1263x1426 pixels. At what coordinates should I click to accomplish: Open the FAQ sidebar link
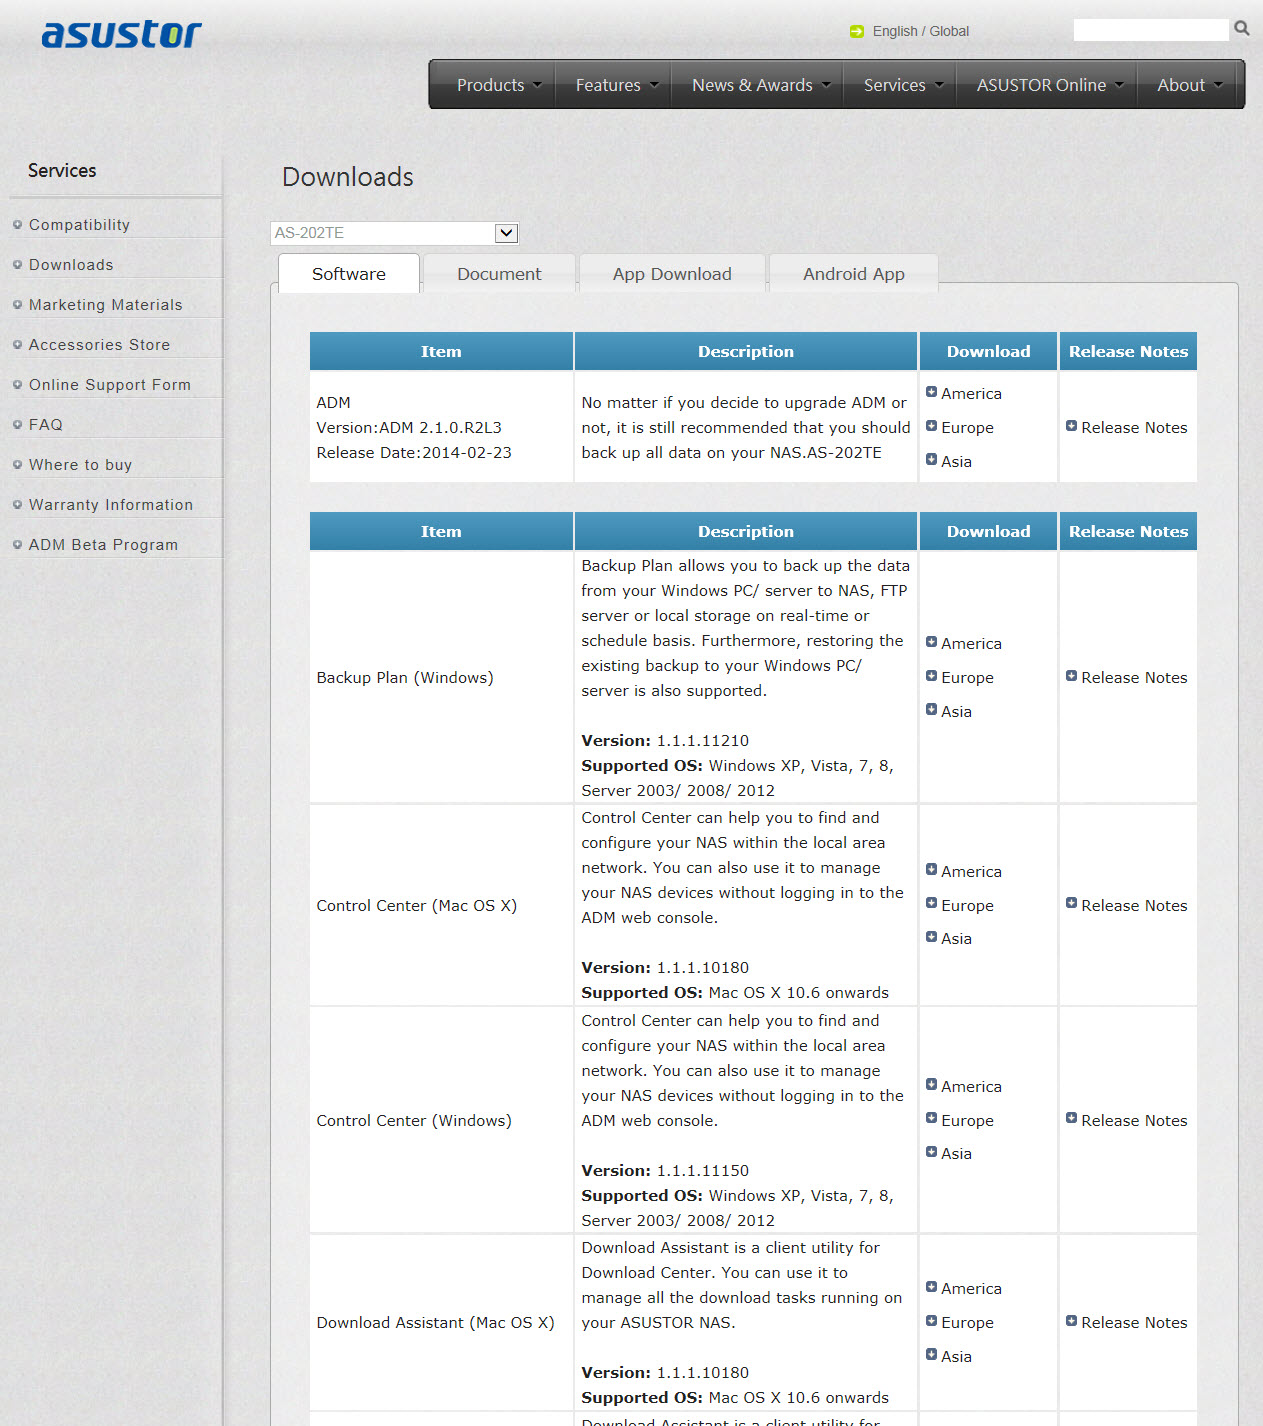tap(46, 425)
